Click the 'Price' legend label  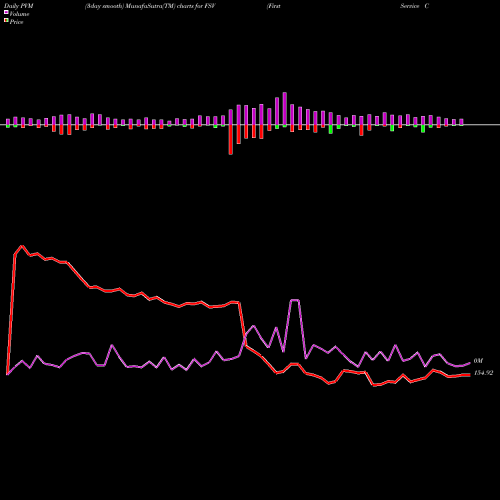[x=16, y=22]
